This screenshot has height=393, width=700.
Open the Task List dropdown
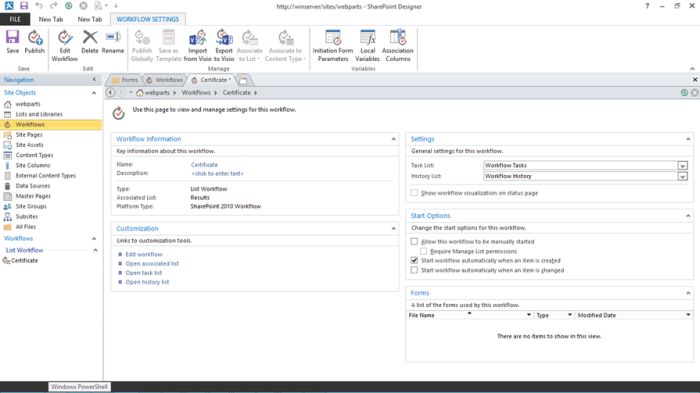coord(682,165)
